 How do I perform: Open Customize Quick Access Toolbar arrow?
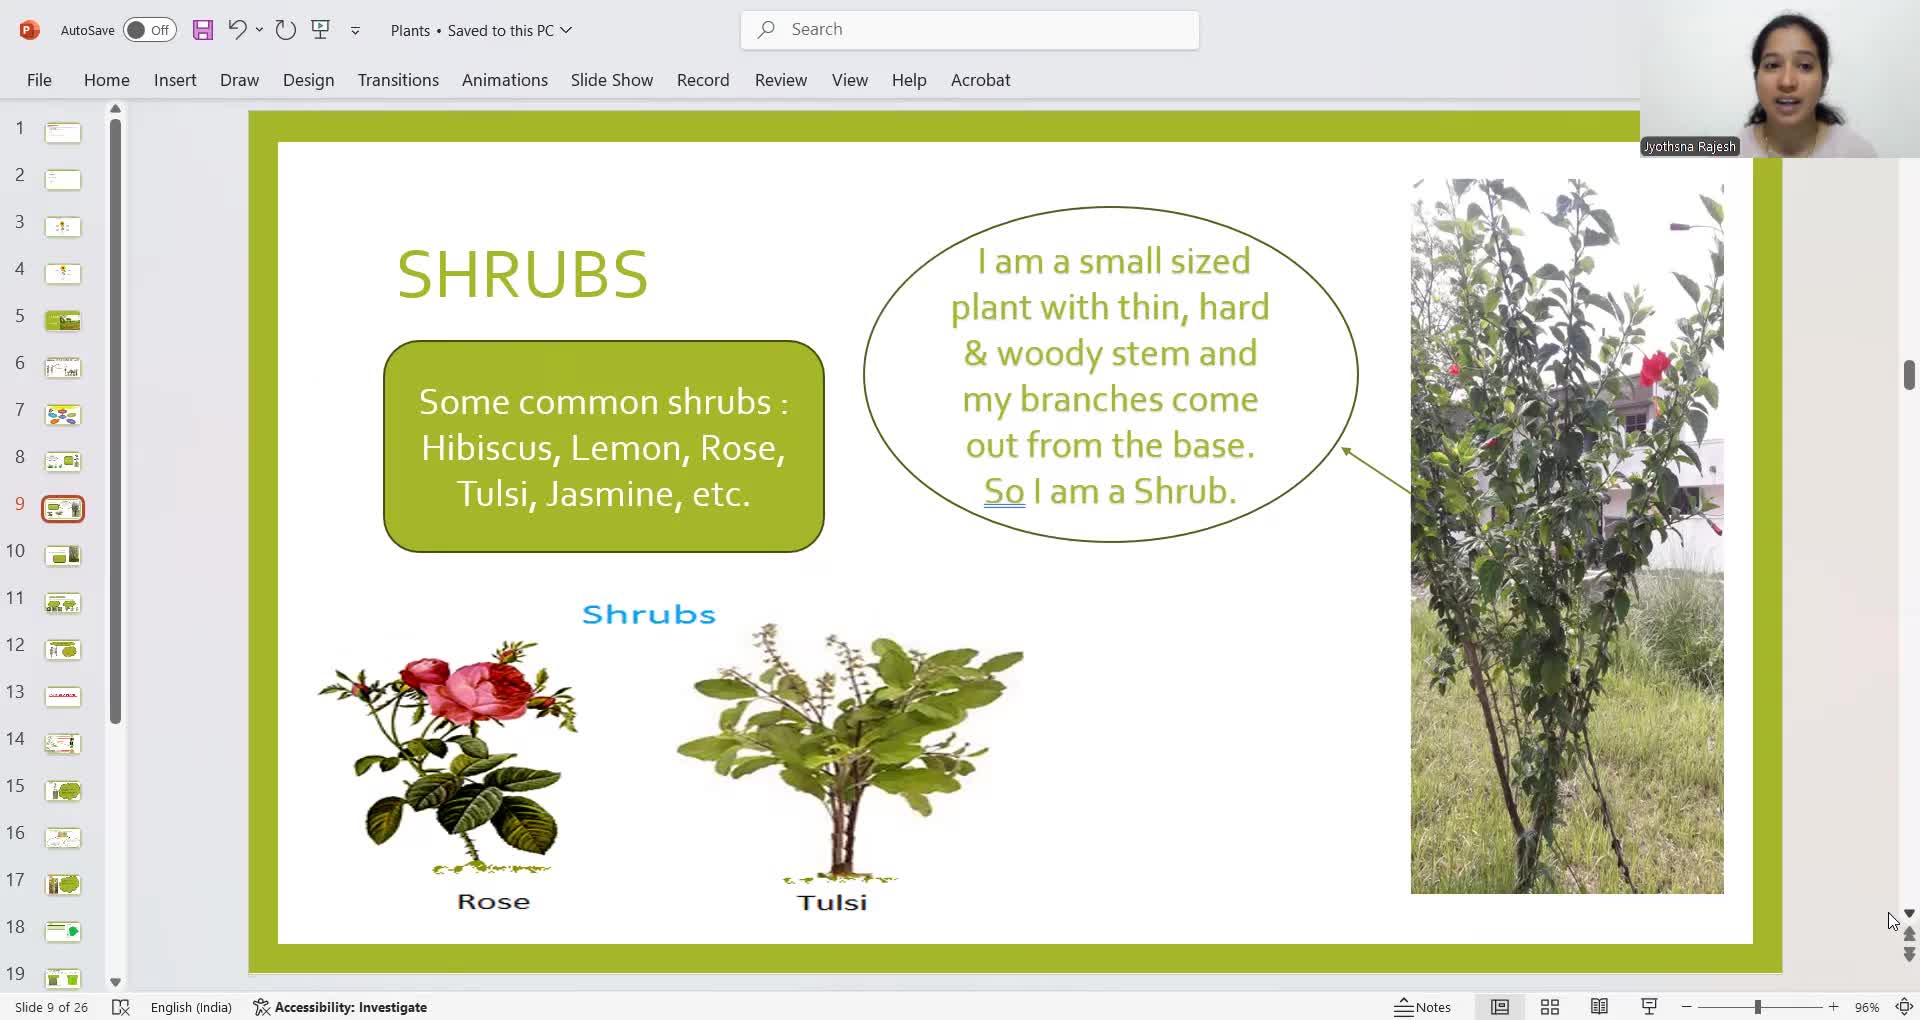tap(355, 31)
